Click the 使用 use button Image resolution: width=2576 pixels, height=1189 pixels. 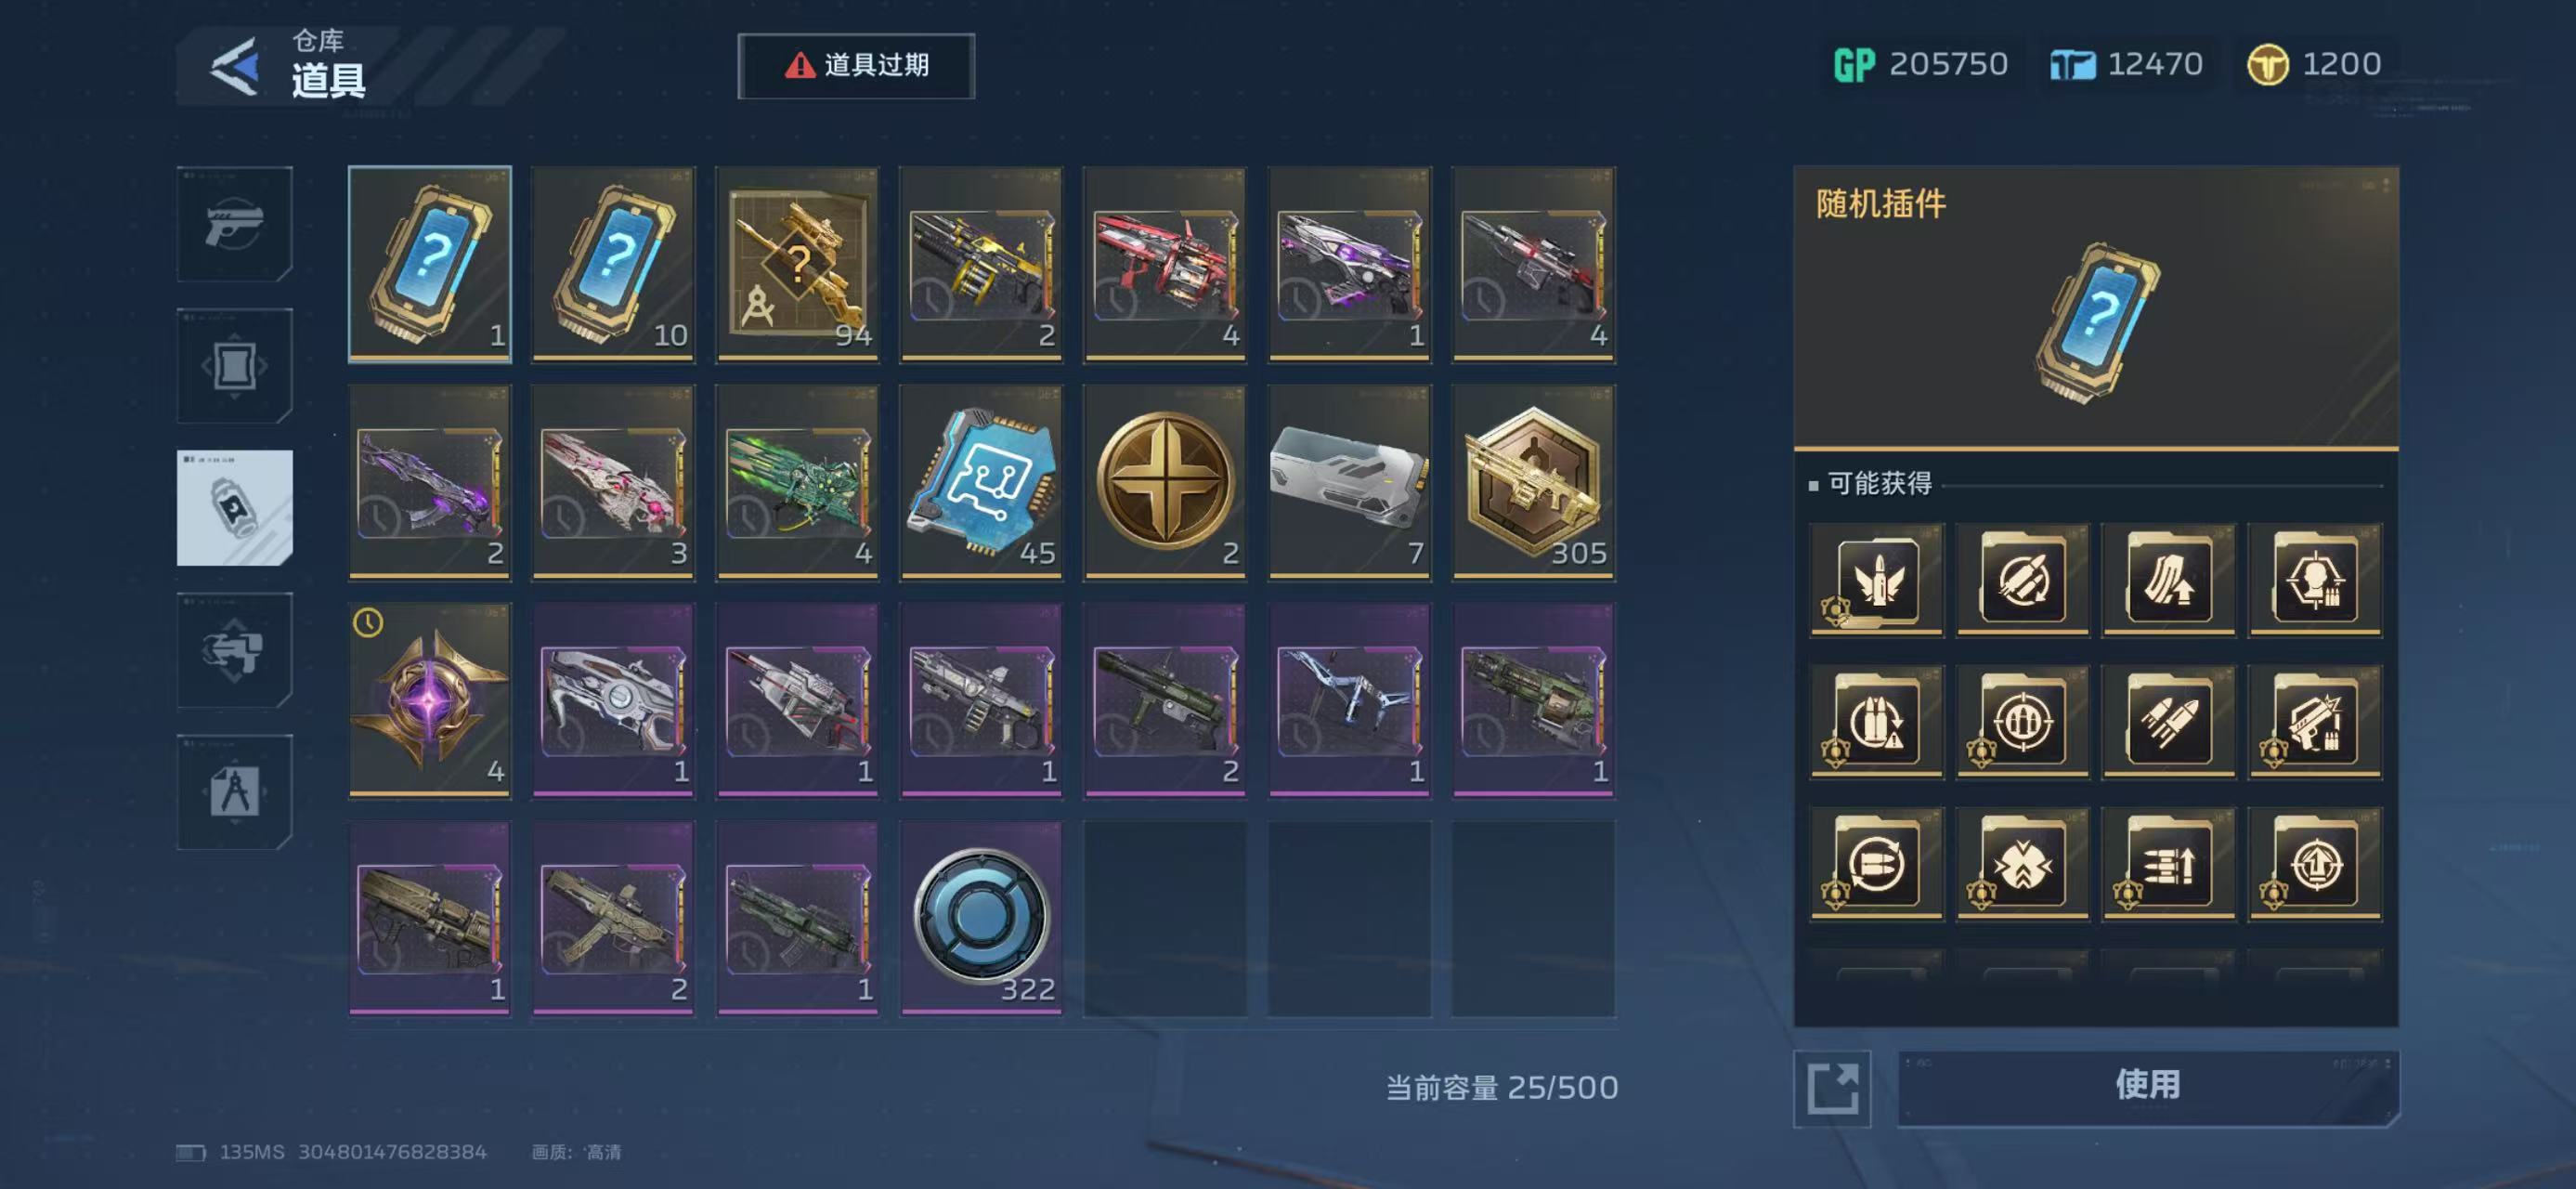click(2148, 1086)
